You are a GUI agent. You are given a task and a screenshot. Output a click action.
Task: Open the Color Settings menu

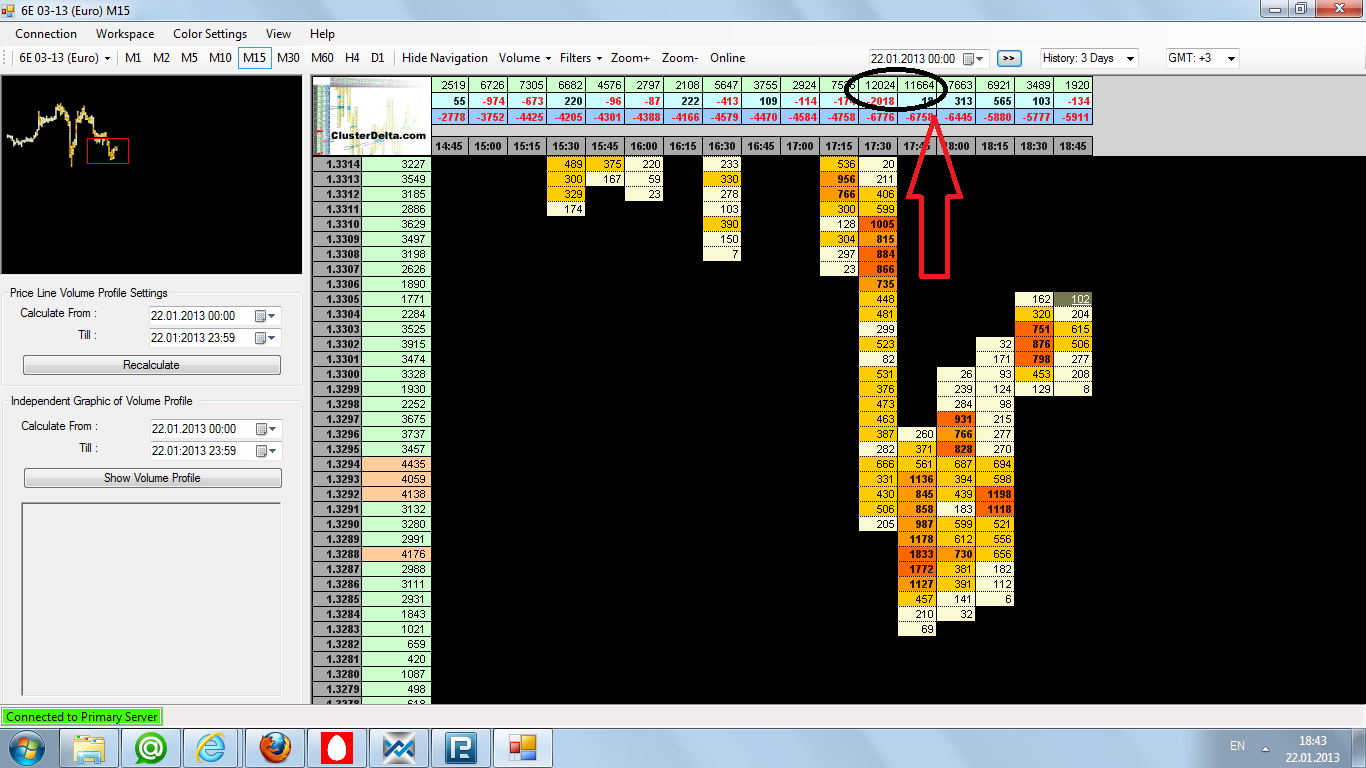(x=210, y=34)
